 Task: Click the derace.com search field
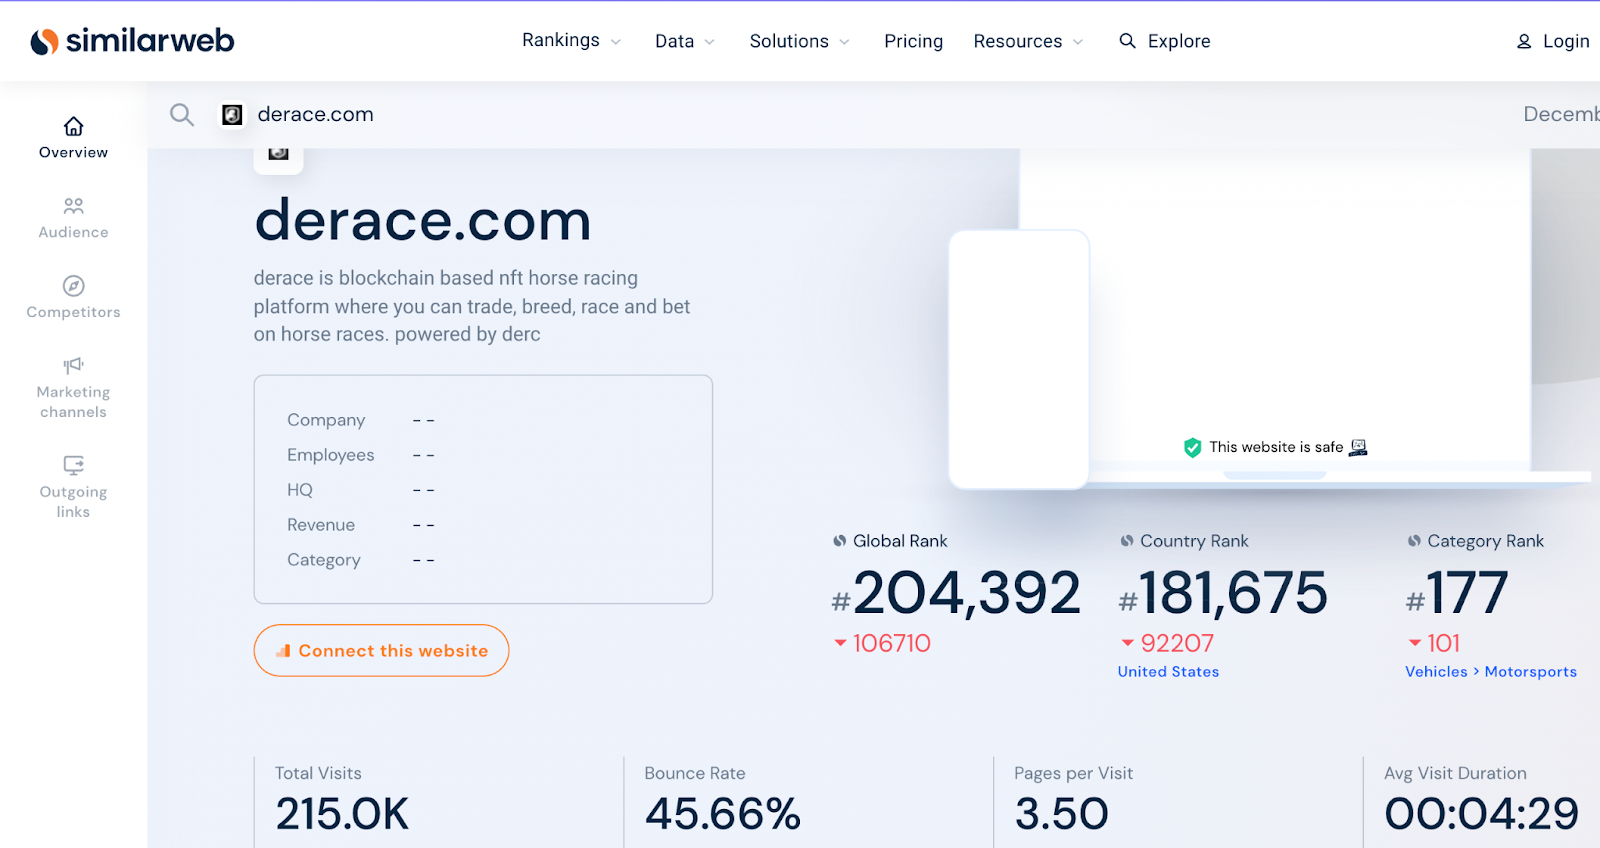coord(316,114)
